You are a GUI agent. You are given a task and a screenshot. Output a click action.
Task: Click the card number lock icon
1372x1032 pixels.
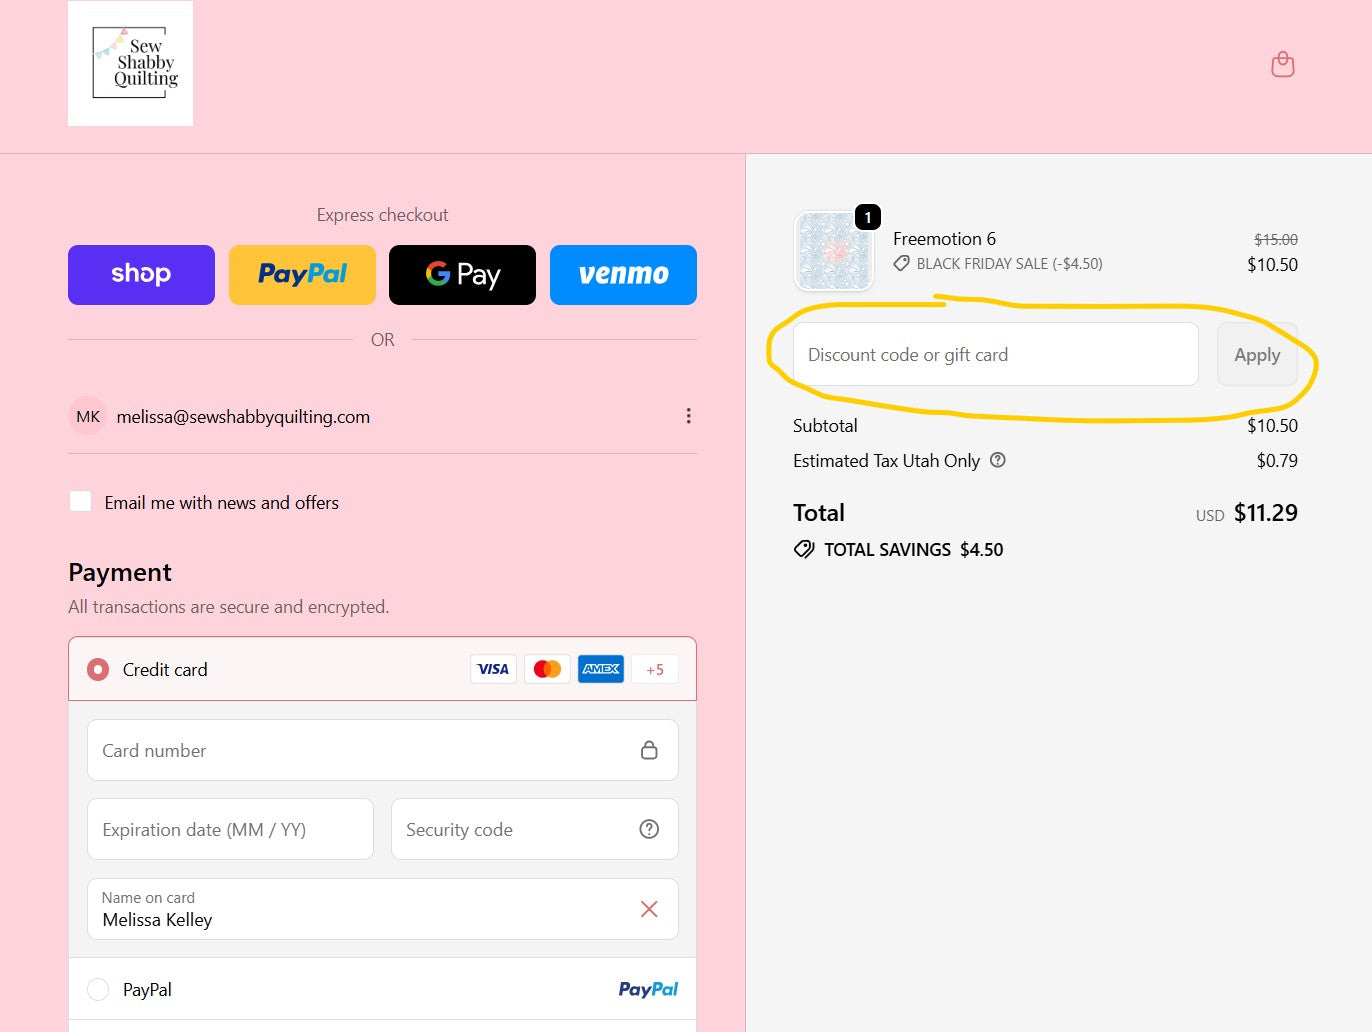[x=649, y=750]
